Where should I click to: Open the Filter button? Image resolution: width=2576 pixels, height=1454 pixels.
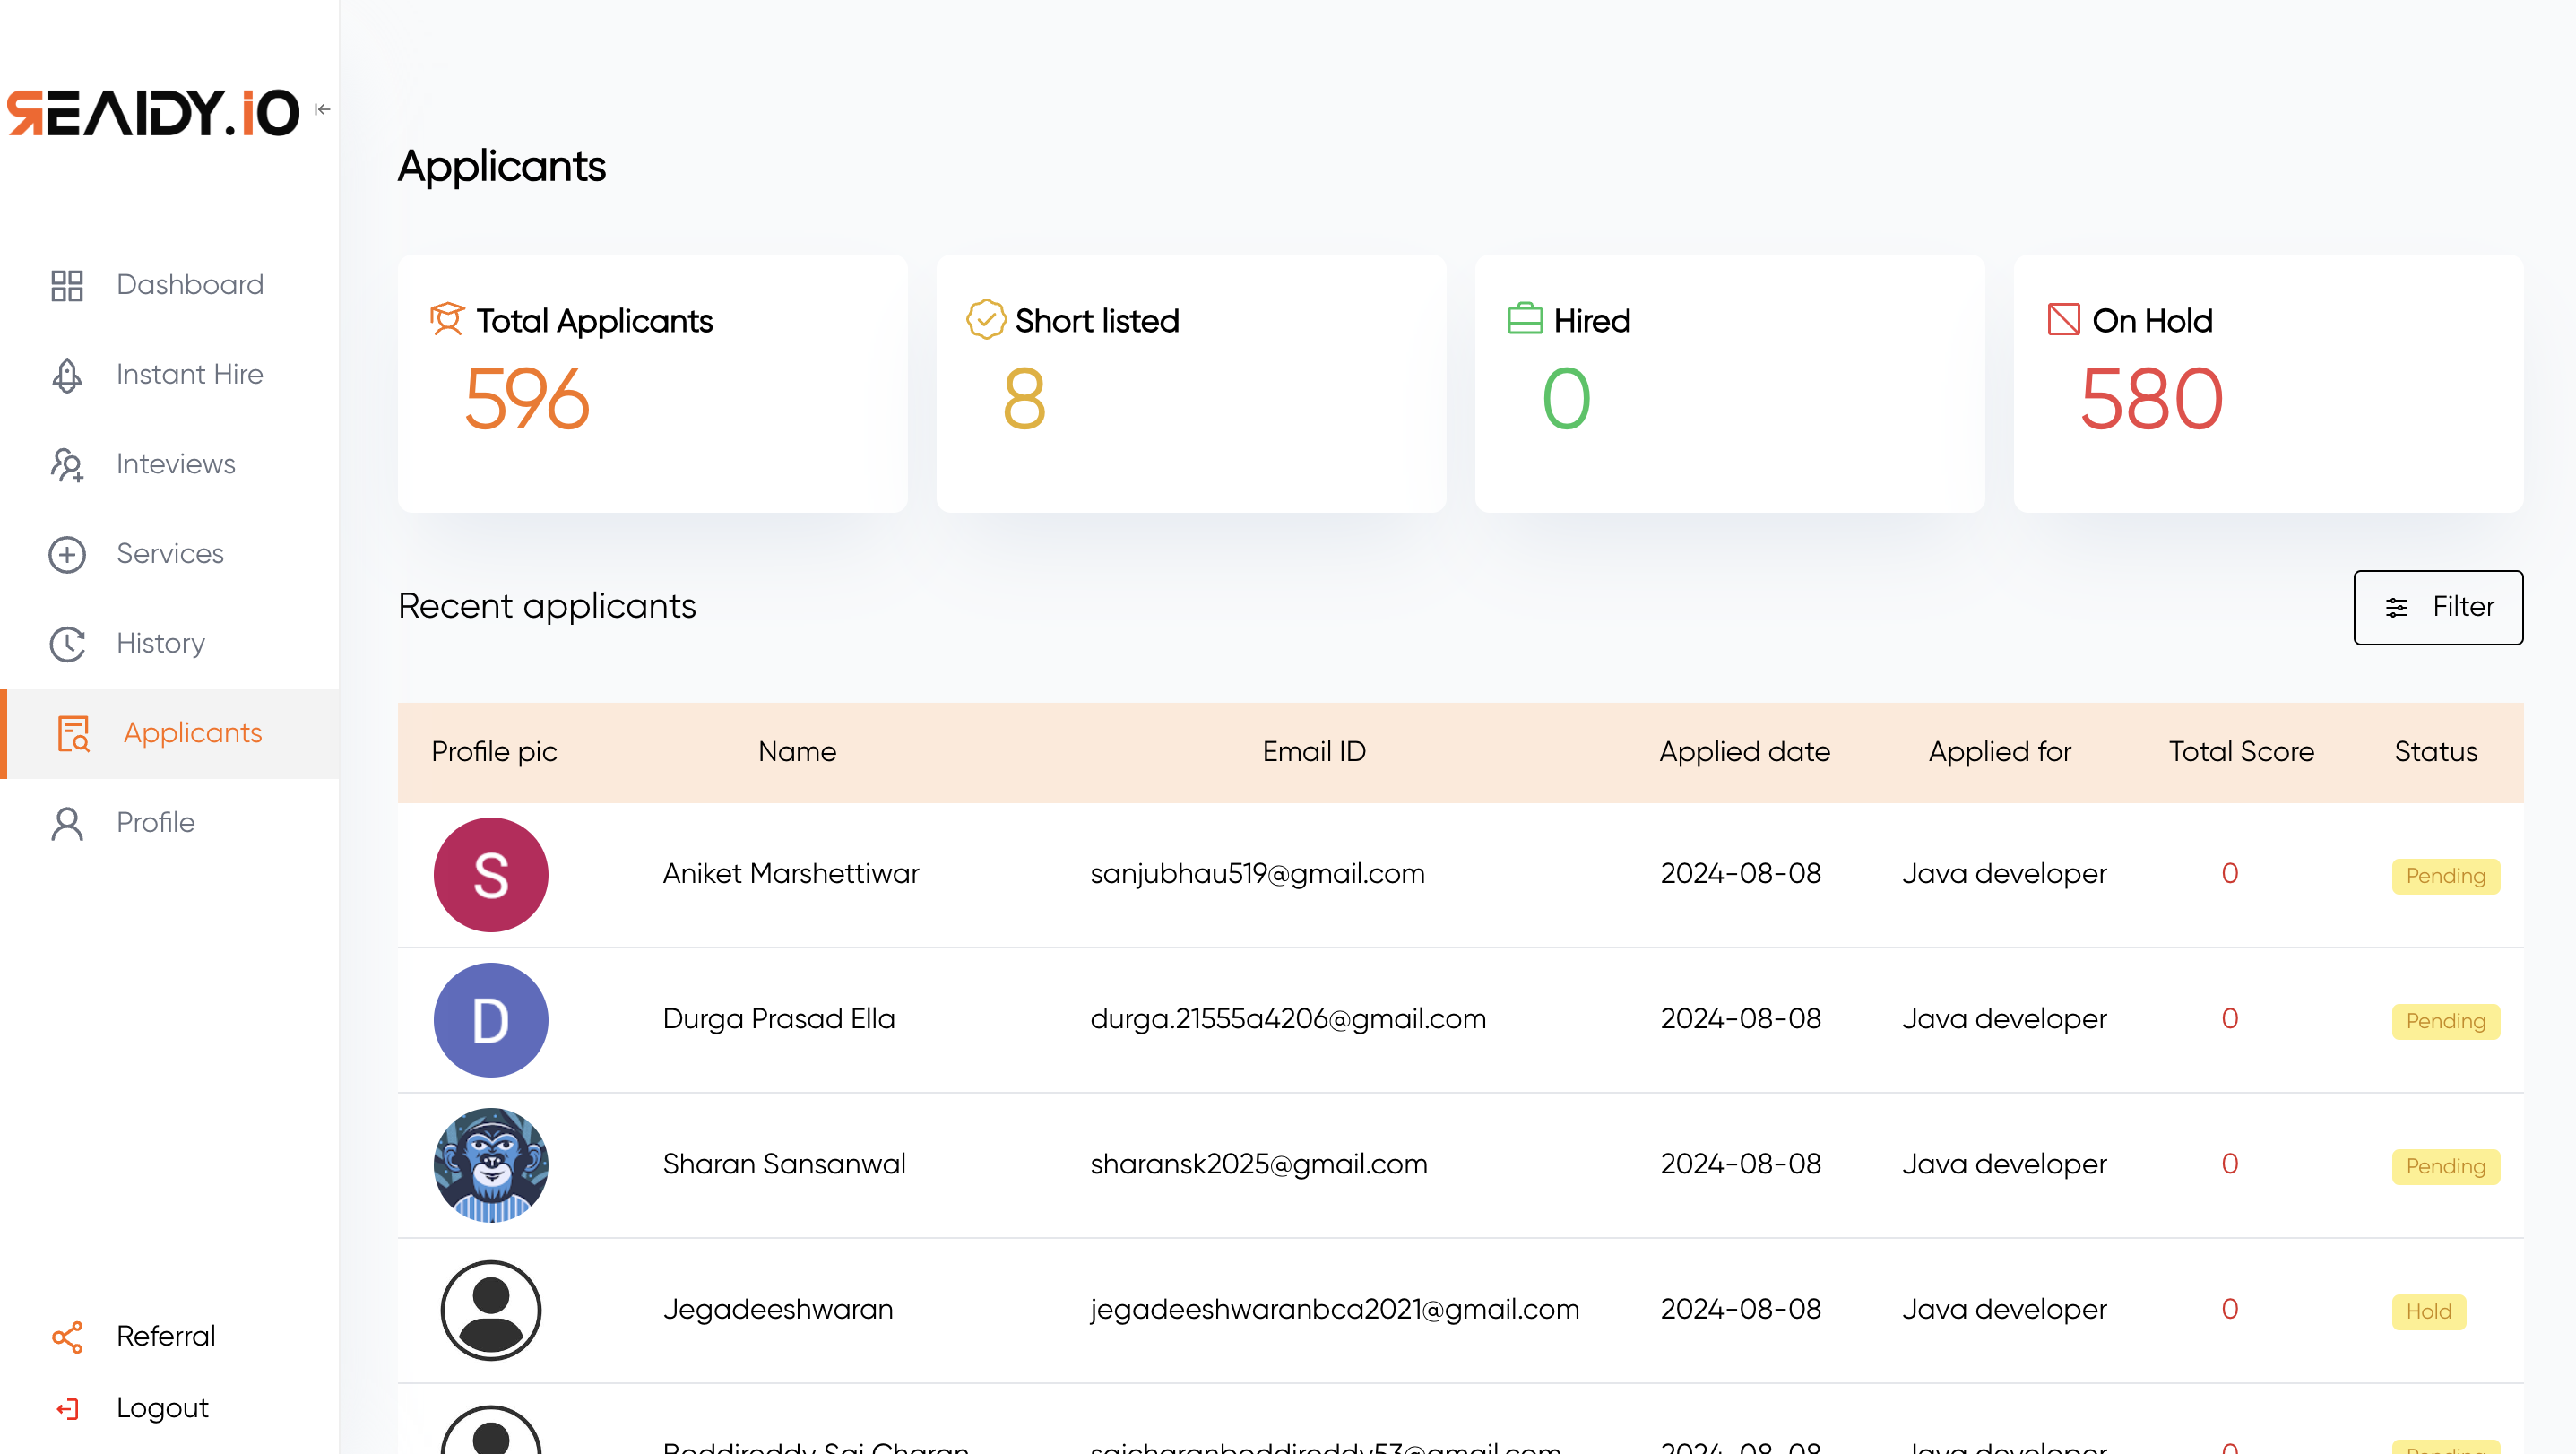point(2437,607)
